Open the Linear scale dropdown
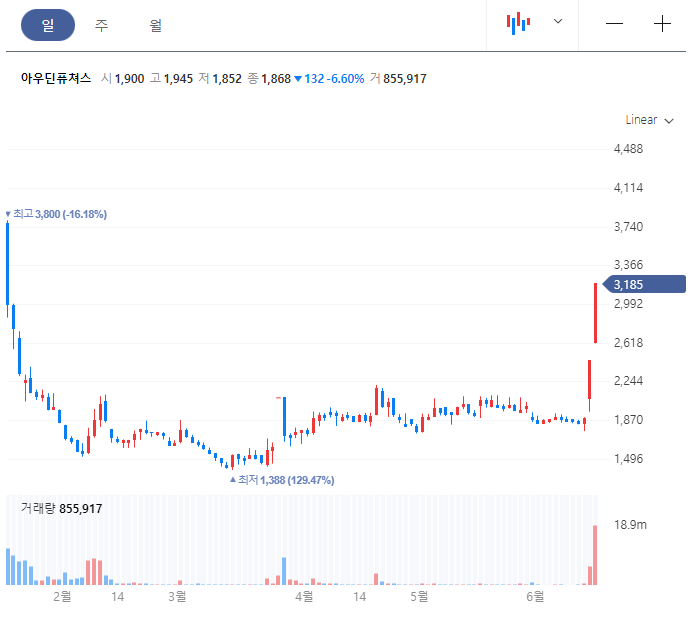Screen dimensions: 698x626 649,120
